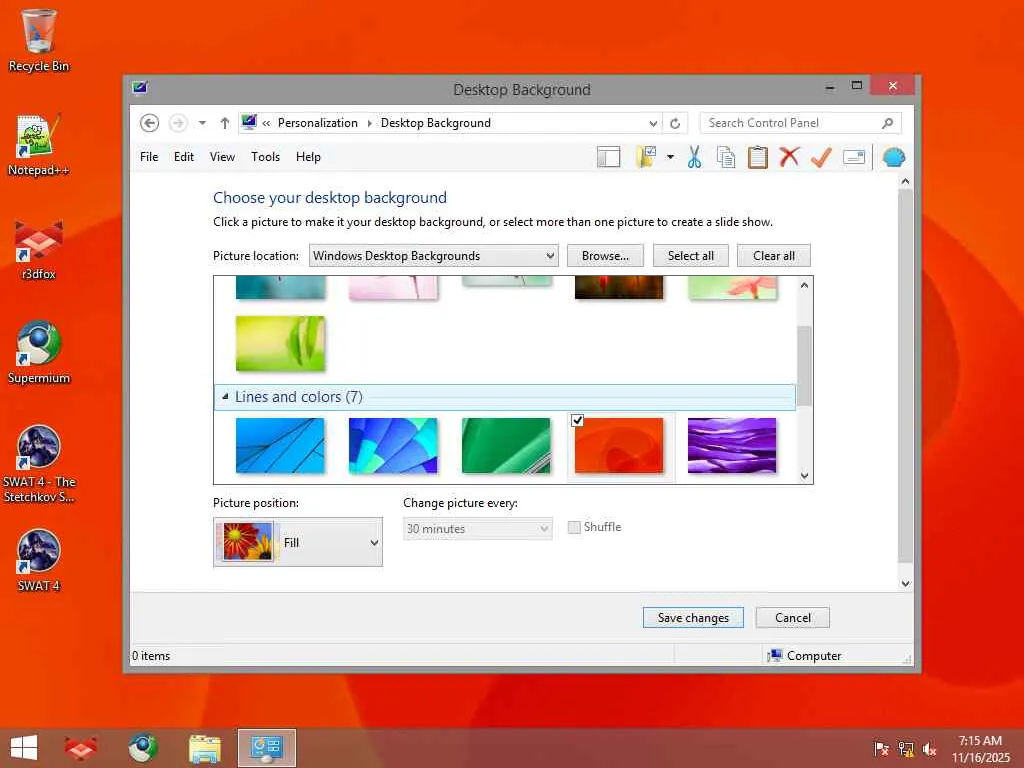This screenshot has width=1024, height=768.
Task: Open the Edit menu
Action: click(x=184, y=157)
